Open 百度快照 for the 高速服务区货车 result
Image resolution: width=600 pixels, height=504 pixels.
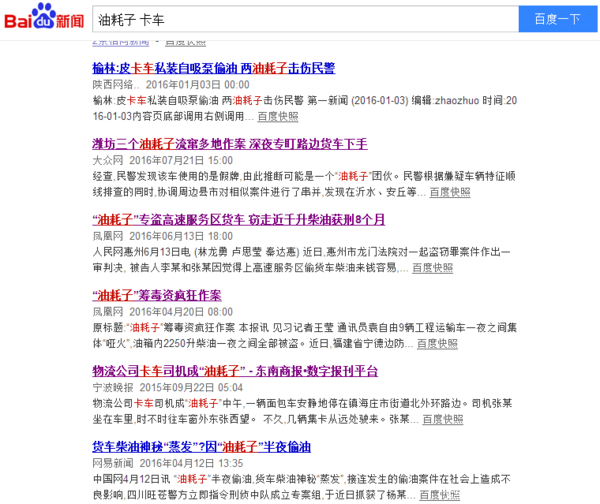click(x=433, y=267)
